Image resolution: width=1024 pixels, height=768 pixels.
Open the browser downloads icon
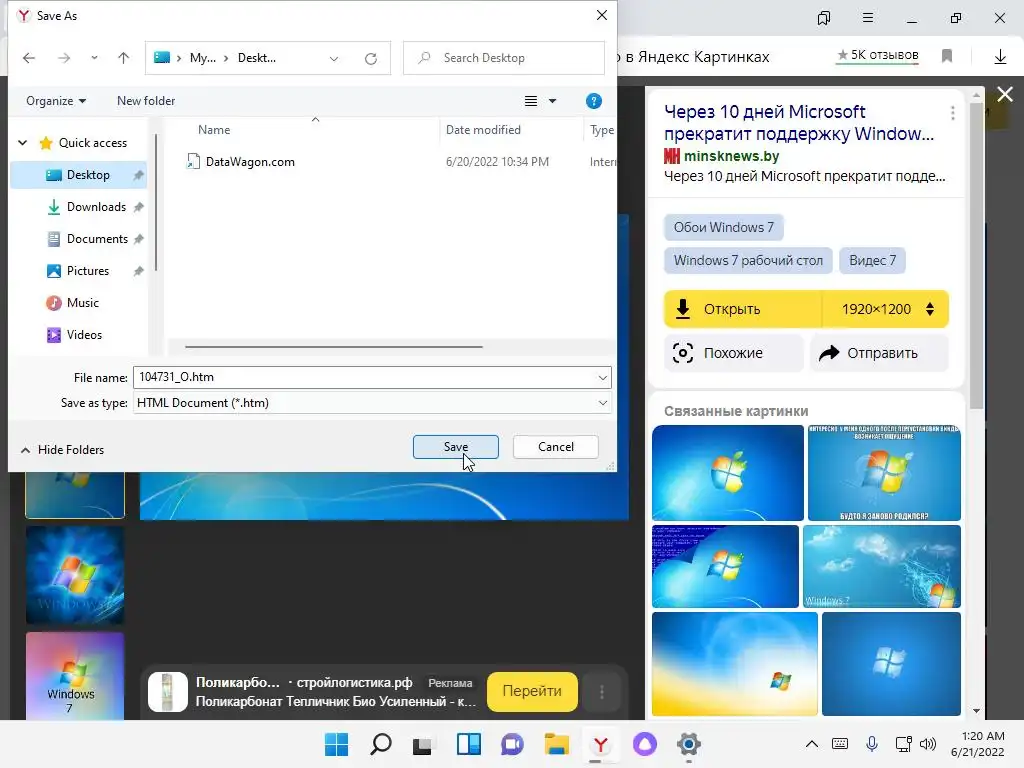(x=1000, y=57)
